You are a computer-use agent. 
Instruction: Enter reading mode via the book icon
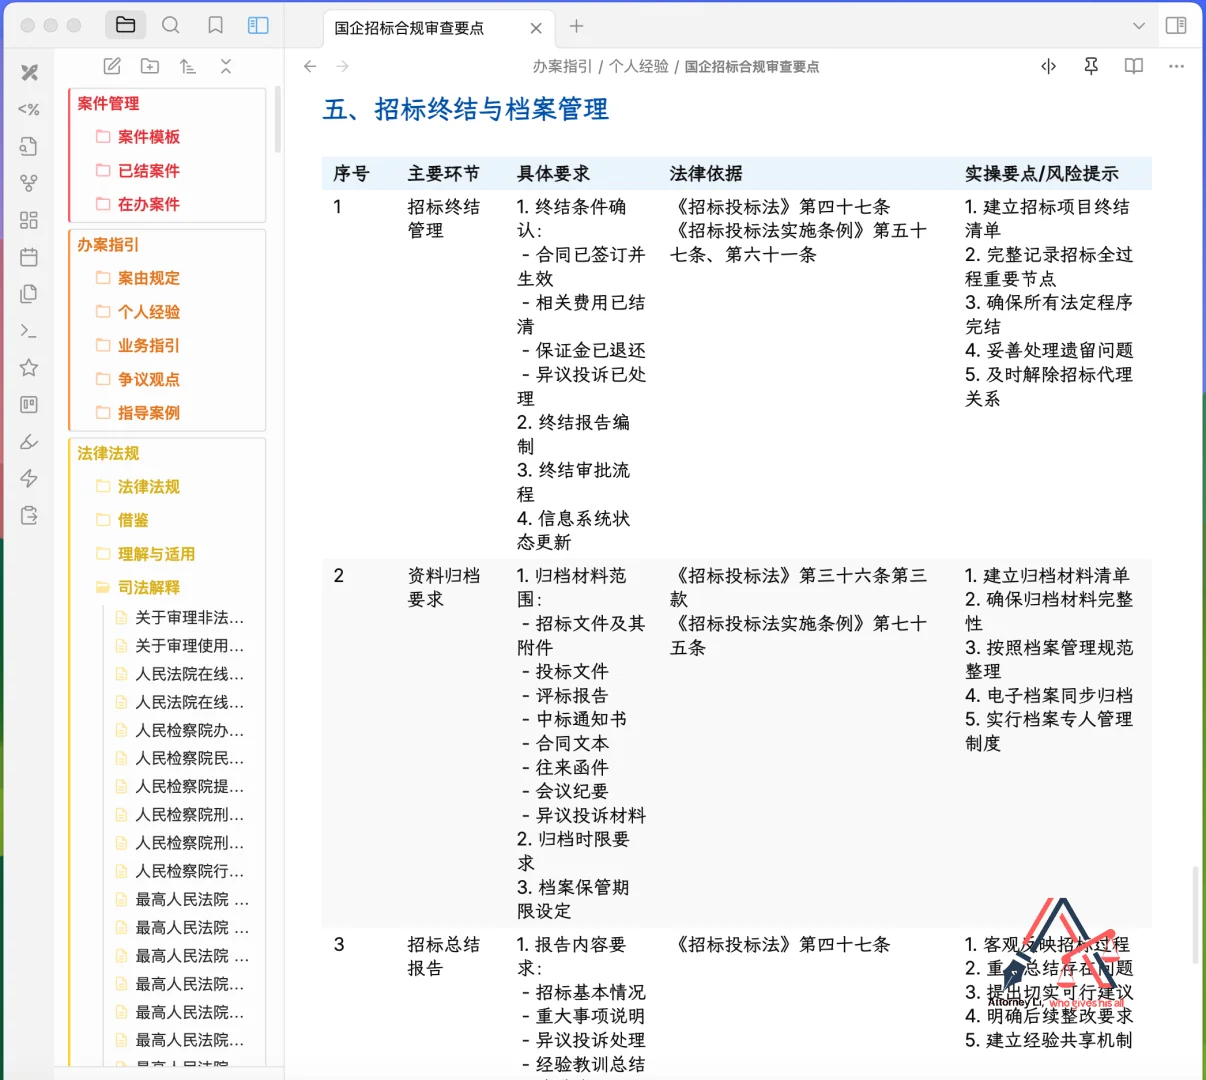click(x=1133, y=66)
